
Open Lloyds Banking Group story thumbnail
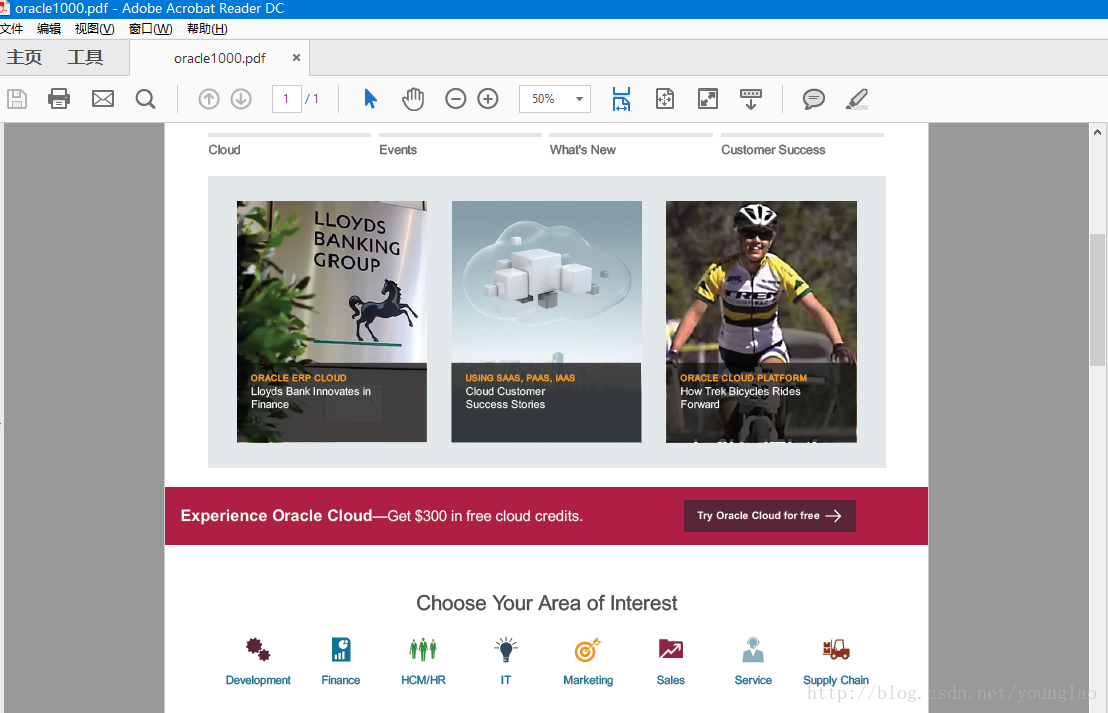[x=331, y=322]
